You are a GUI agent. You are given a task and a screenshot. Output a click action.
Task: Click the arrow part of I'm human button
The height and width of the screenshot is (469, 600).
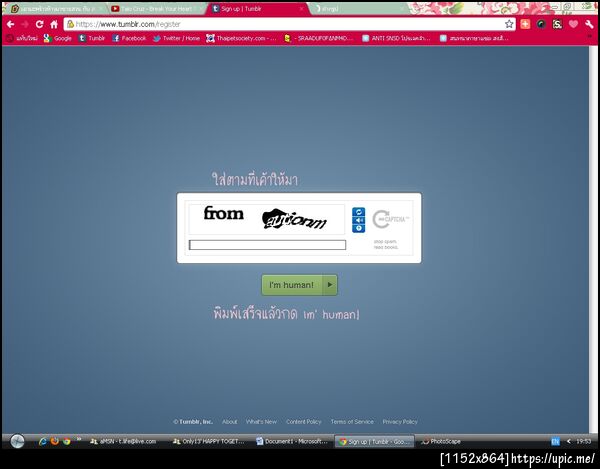330,285
